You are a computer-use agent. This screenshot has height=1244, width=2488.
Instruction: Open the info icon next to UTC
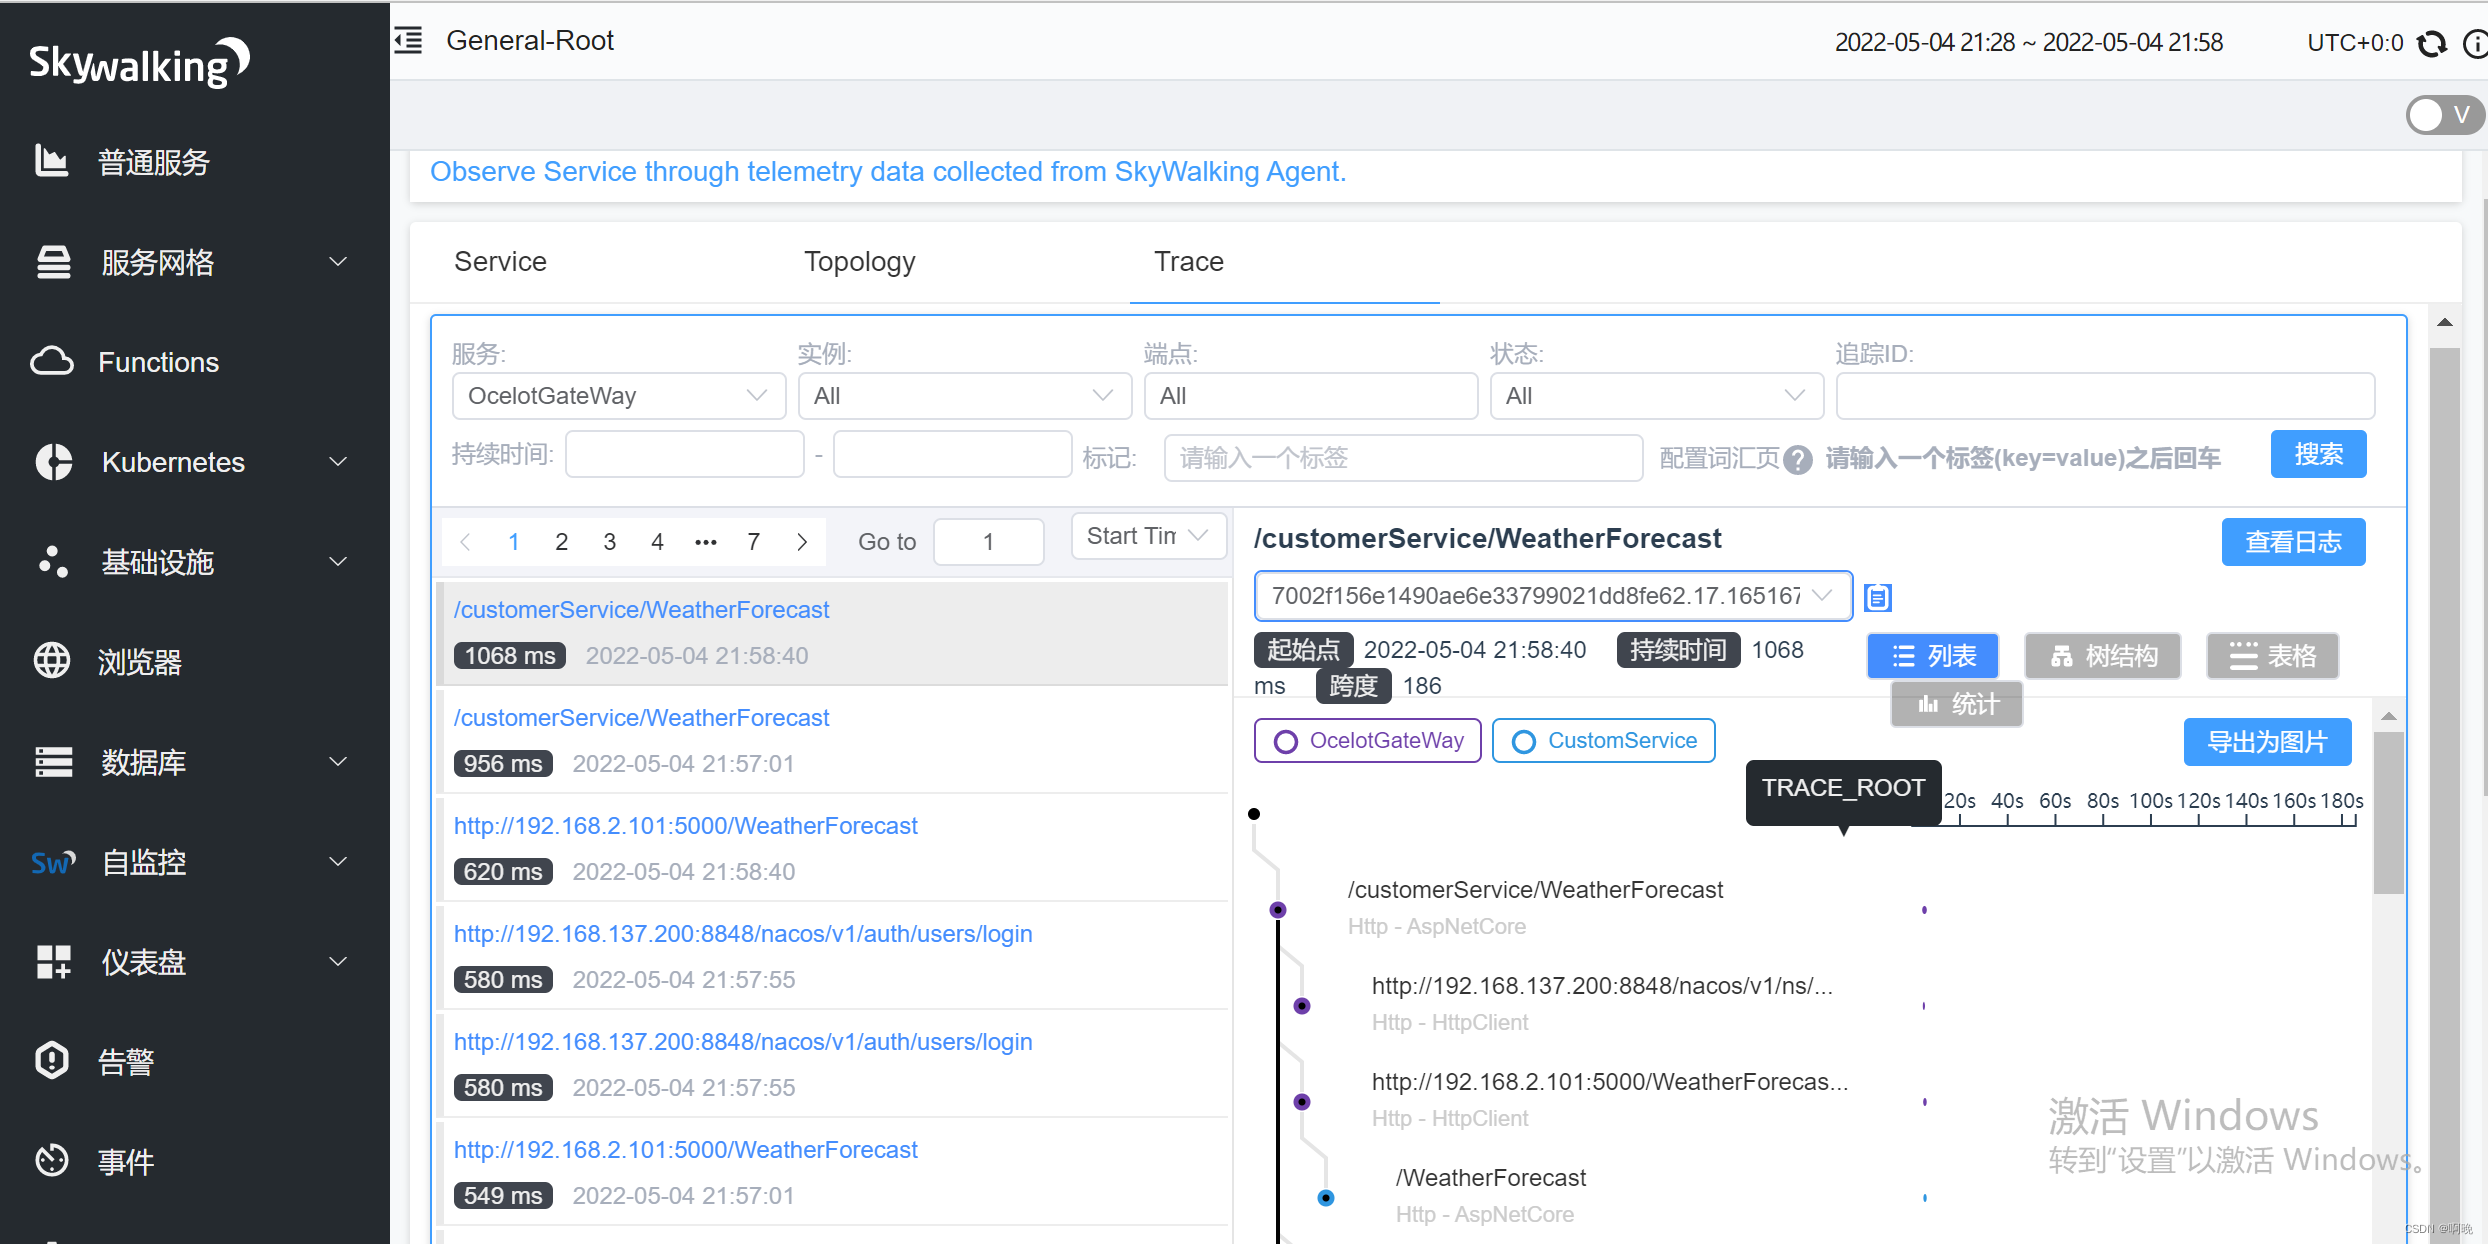point(2477,43)
